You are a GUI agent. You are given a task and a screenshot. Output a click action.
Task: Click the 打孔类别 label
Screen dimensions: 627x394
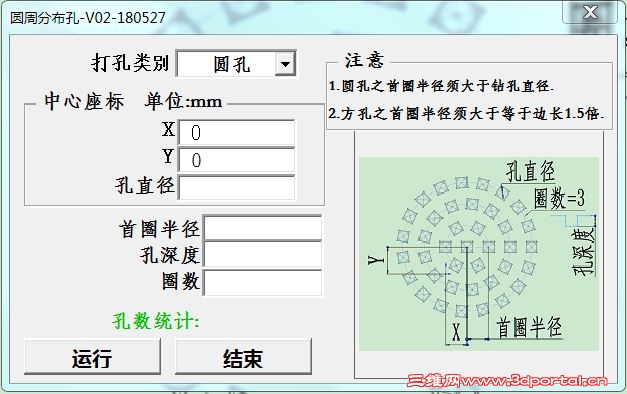[x=130, y=63]
